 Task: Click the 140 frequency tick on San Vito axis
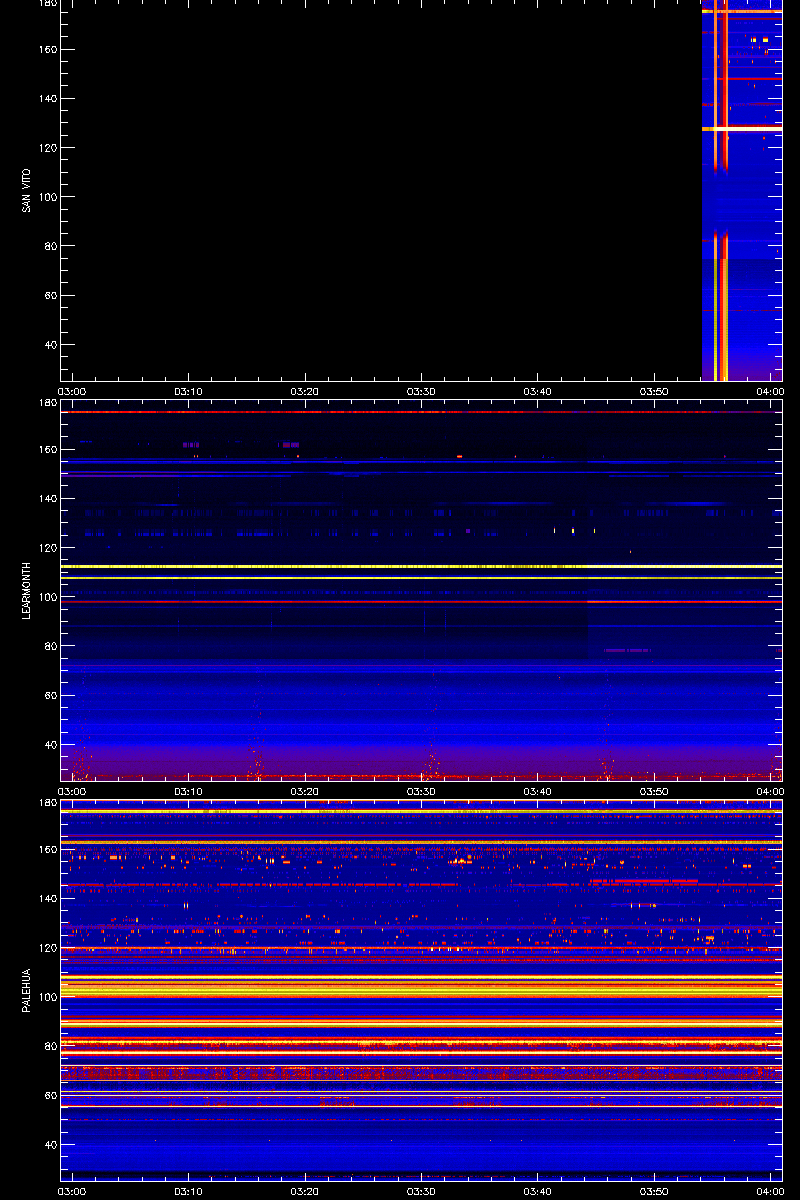click(x=46, y=98)
